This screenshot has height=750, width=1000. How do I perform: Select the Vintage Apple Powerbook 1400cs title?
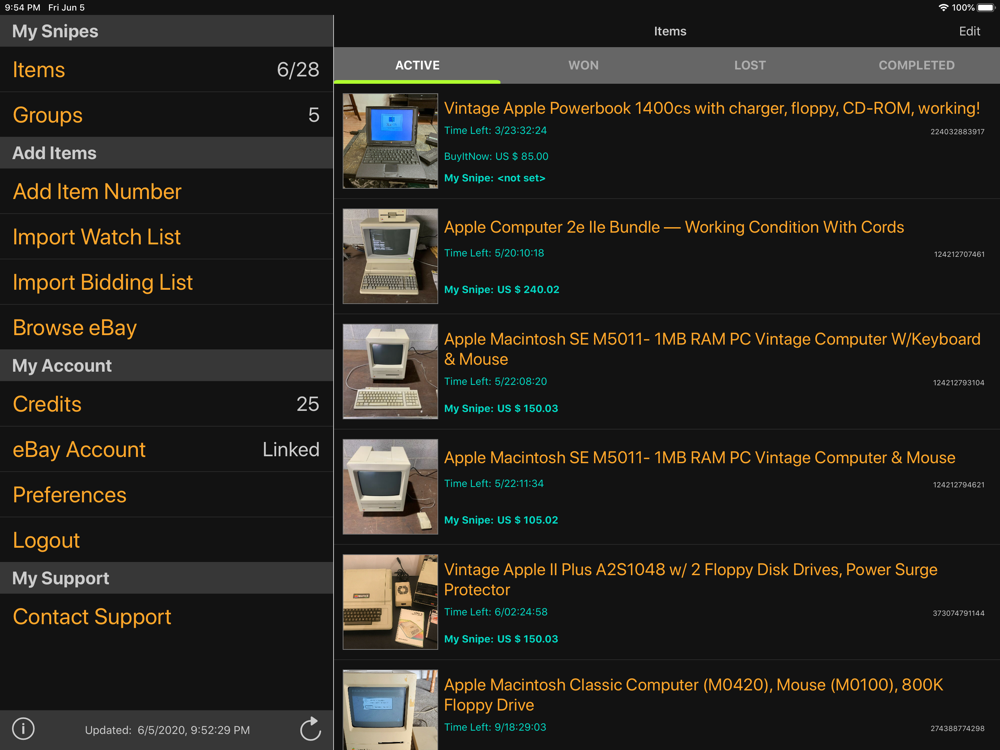point(712,108)
